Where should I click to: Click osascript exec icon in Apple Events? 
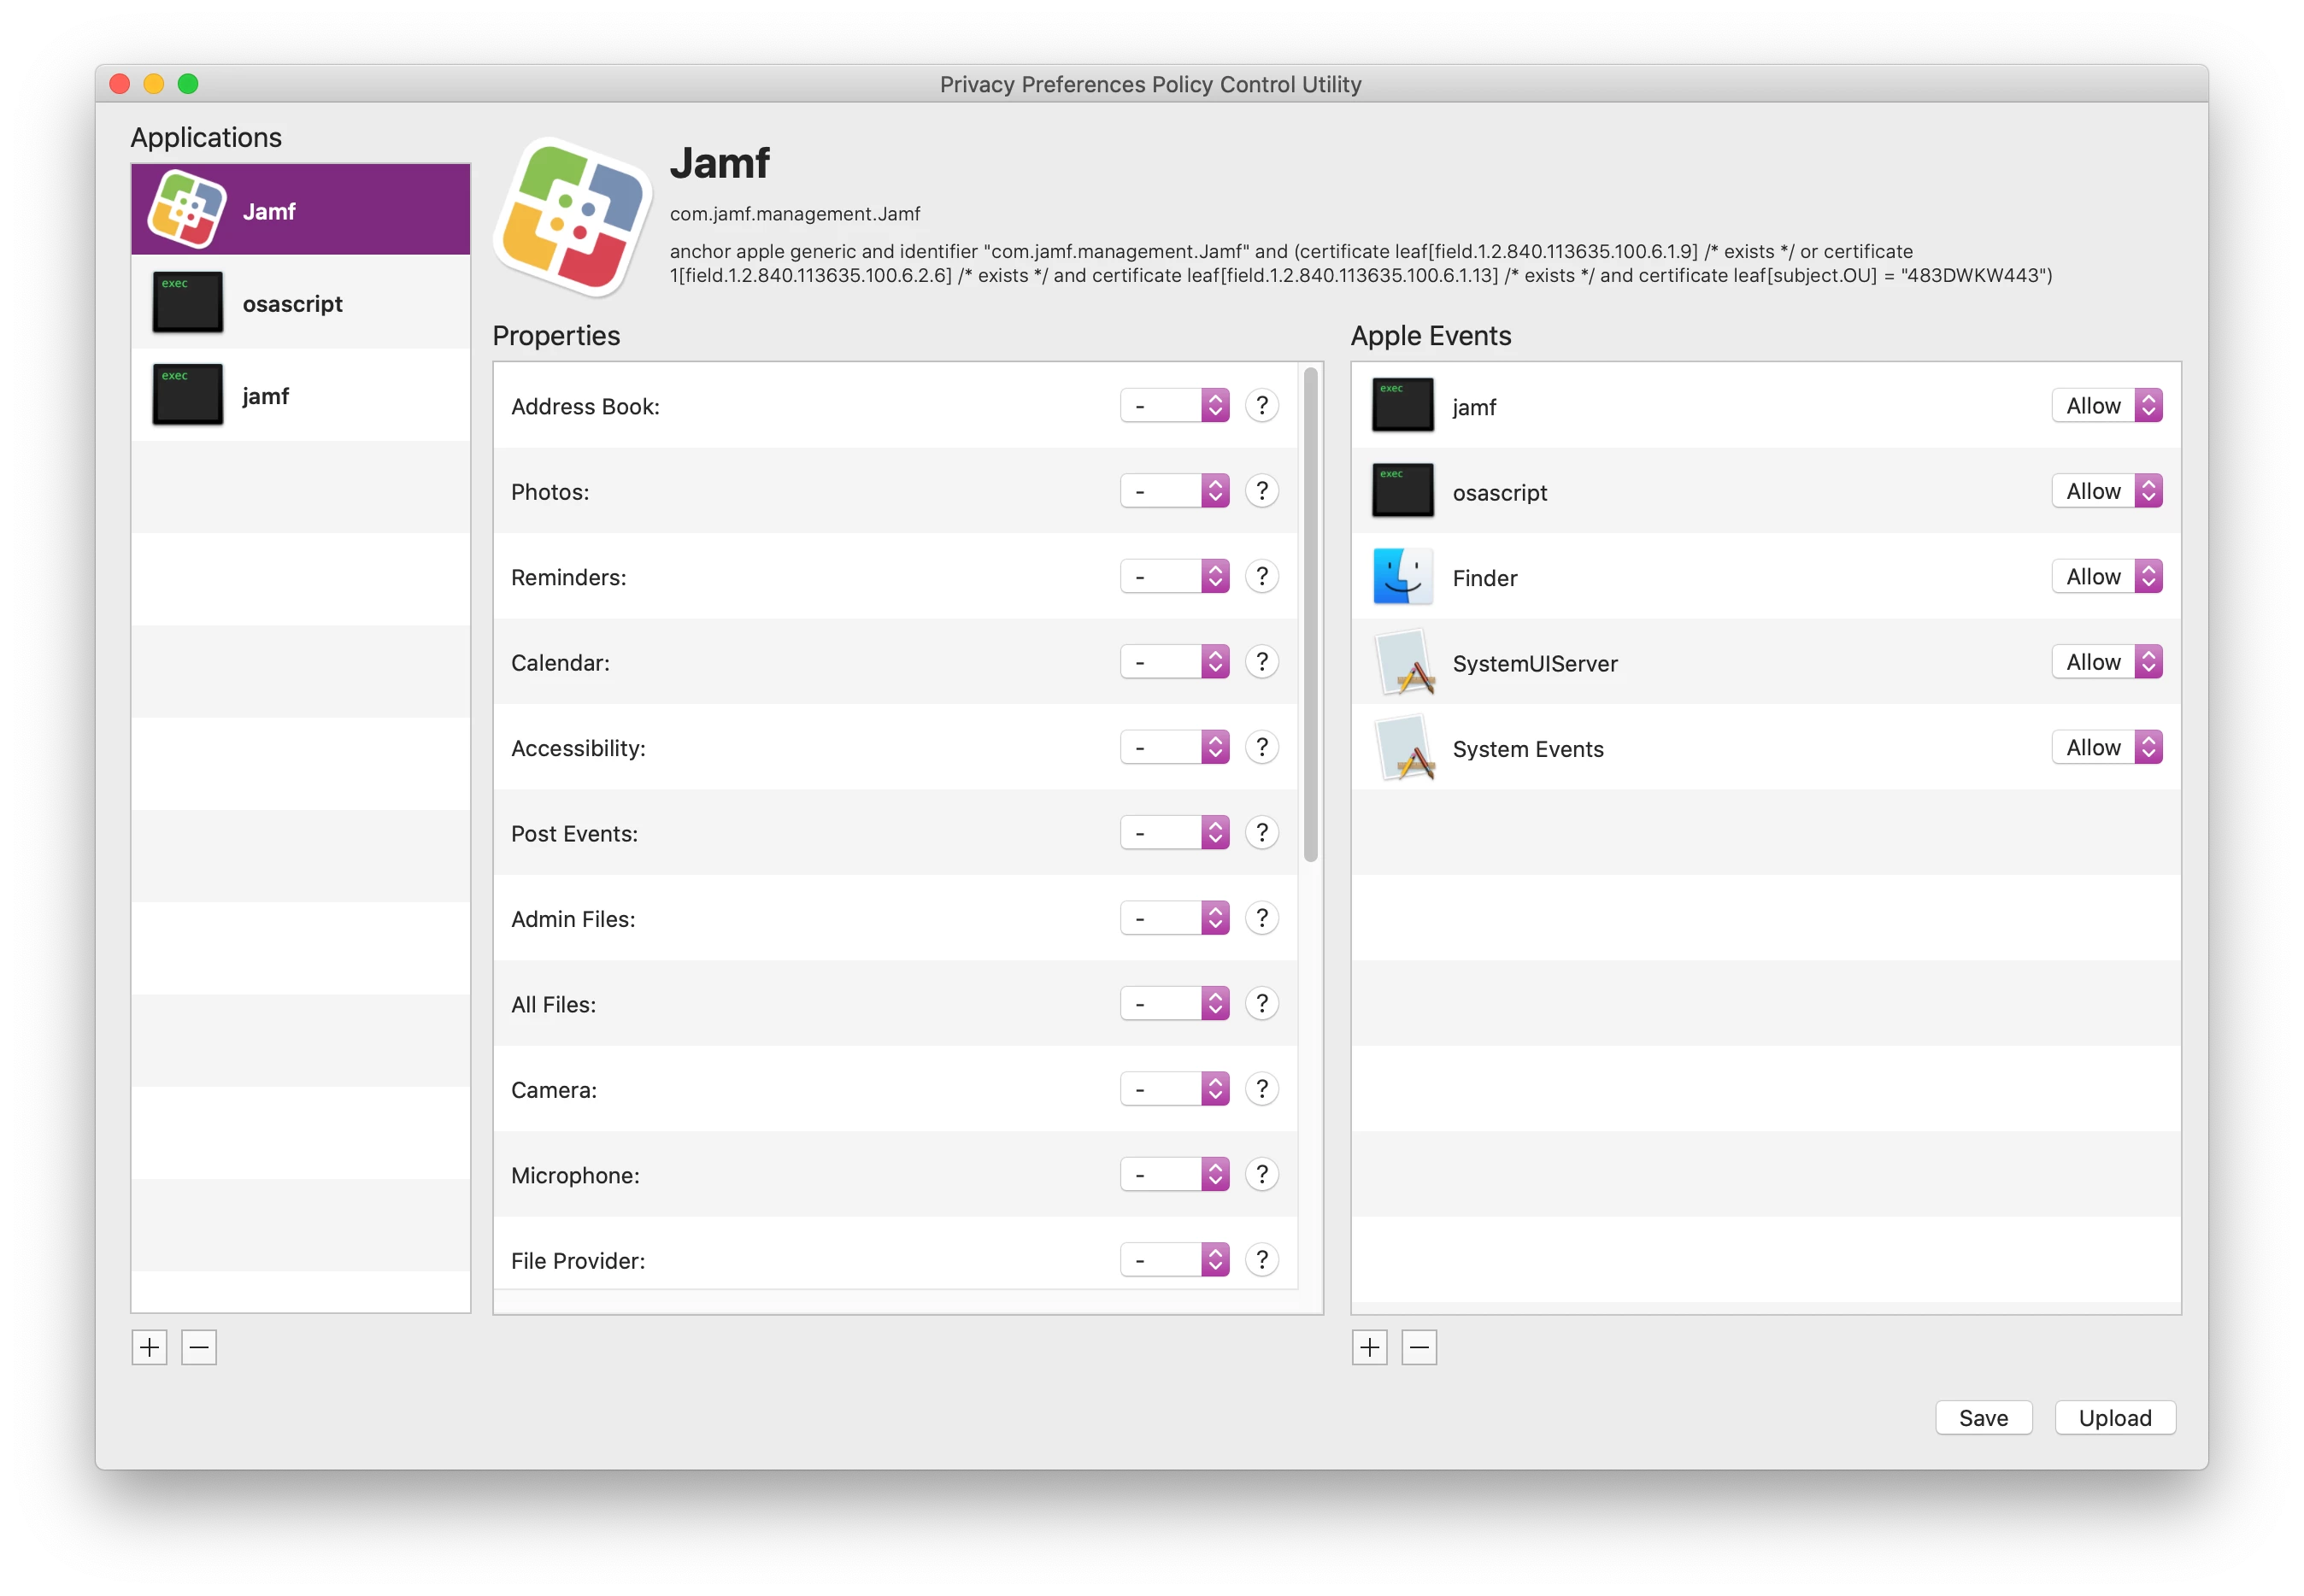pyautogui.click(x=1402, y=491)
